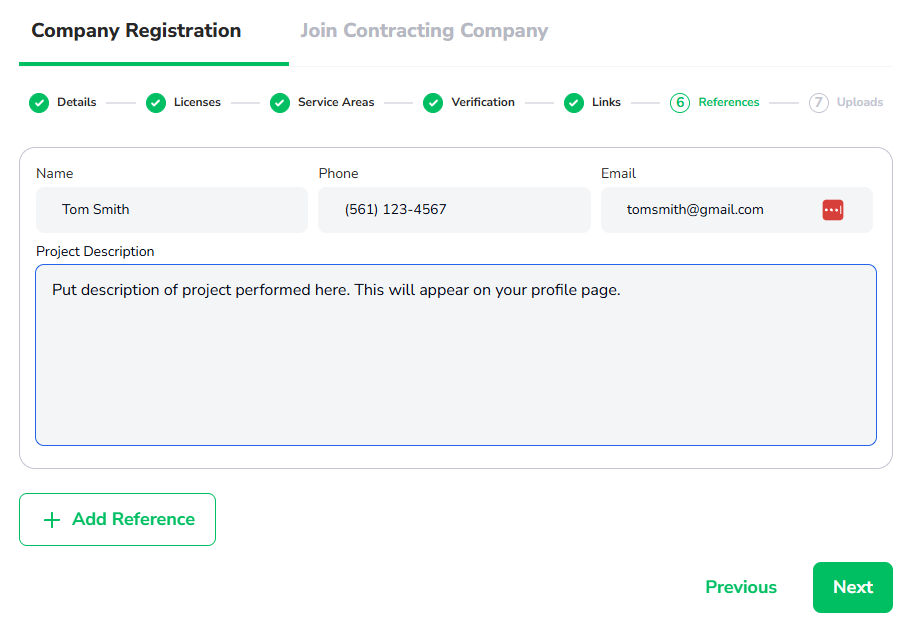This screenshot has width=908, height=632.
Task: Click the red password manager icon in Email
Action: tap(833, 210)
